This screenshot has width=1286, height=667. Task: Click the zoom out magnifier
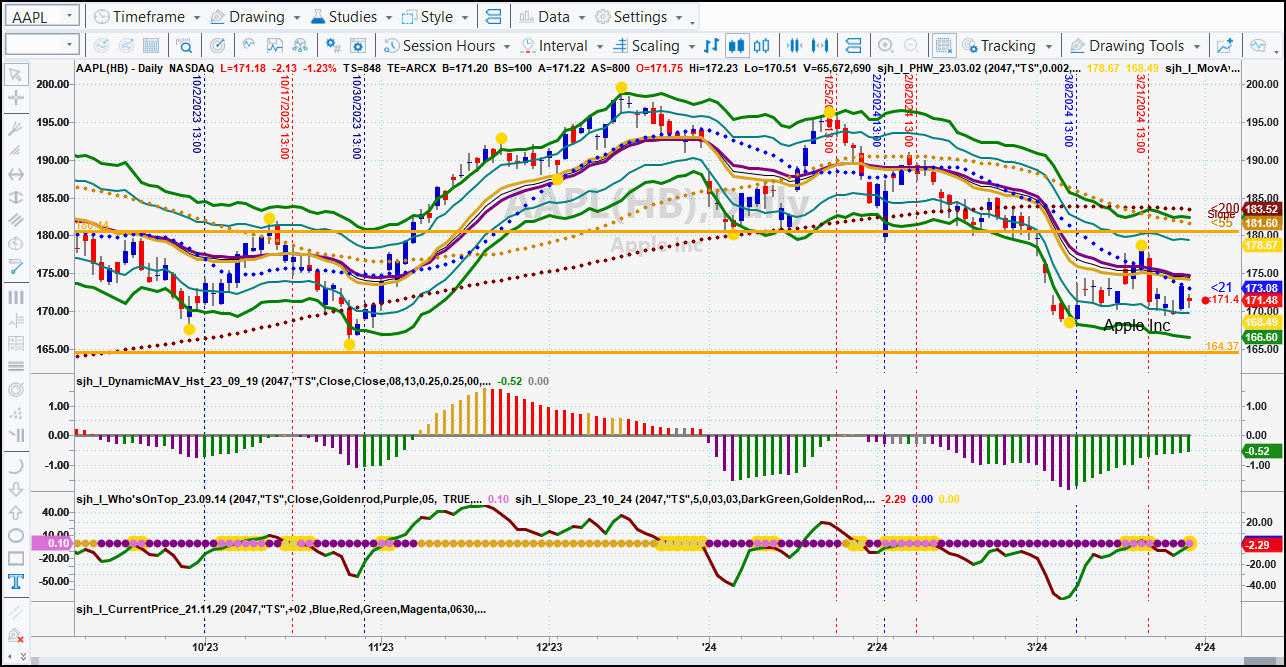(x=911, y=46)
